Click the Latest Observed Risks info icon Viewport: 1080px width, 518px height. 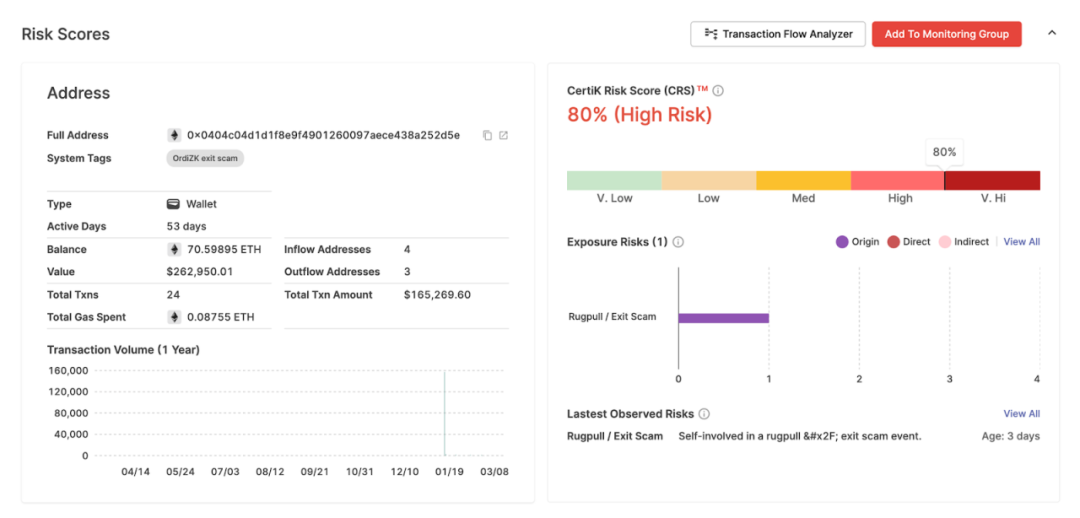(704, 414)
